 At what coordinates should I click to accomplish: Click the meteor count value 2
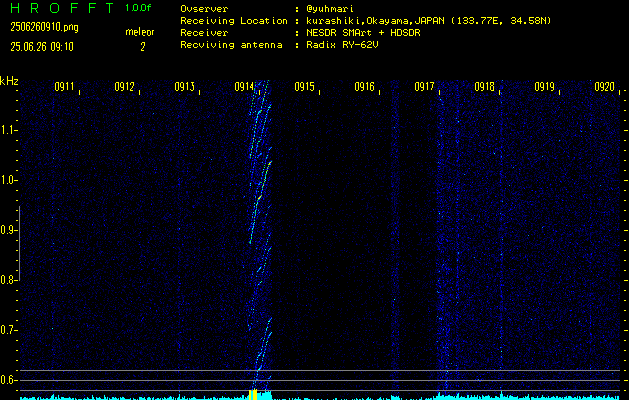(142, 47)
